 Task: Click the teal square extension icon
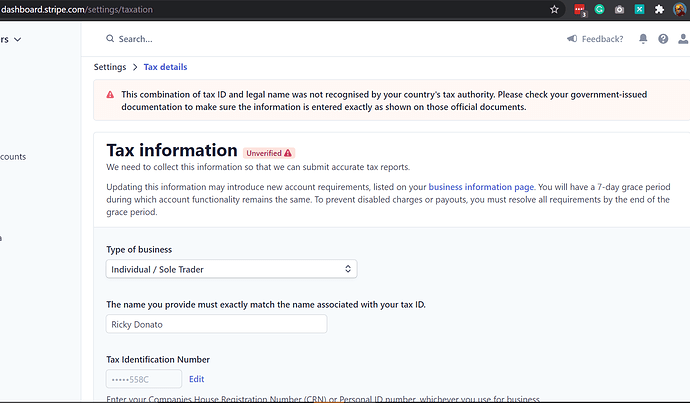pyautogui.click(x=638, y=9)
